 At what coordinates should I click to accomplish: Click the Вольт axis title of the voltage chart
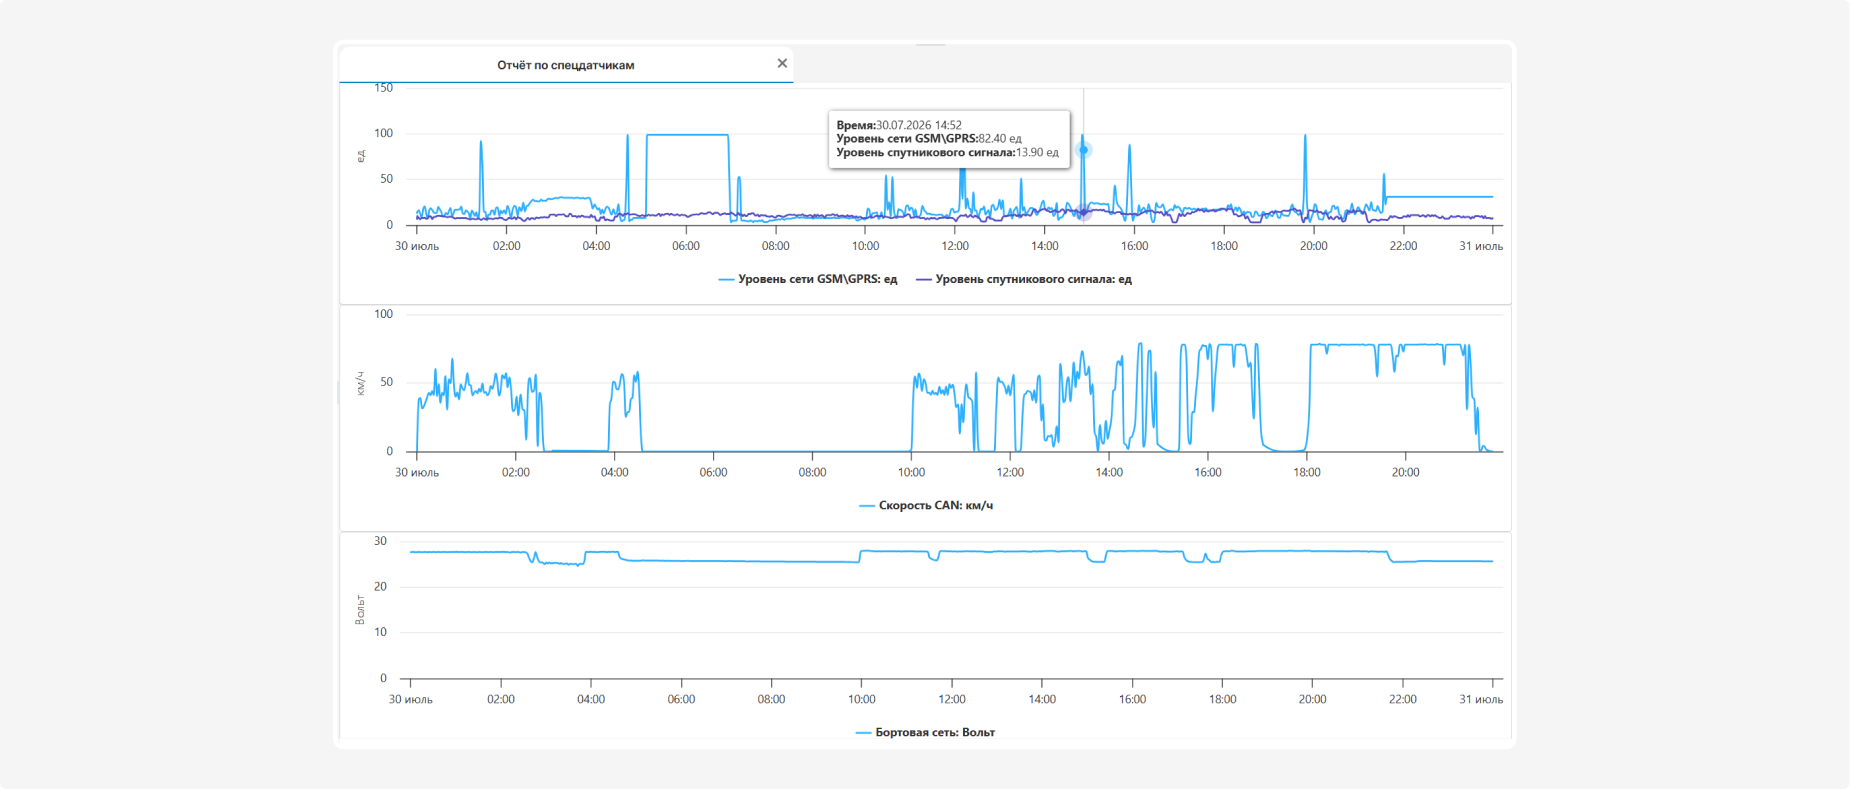coord(360,609)
